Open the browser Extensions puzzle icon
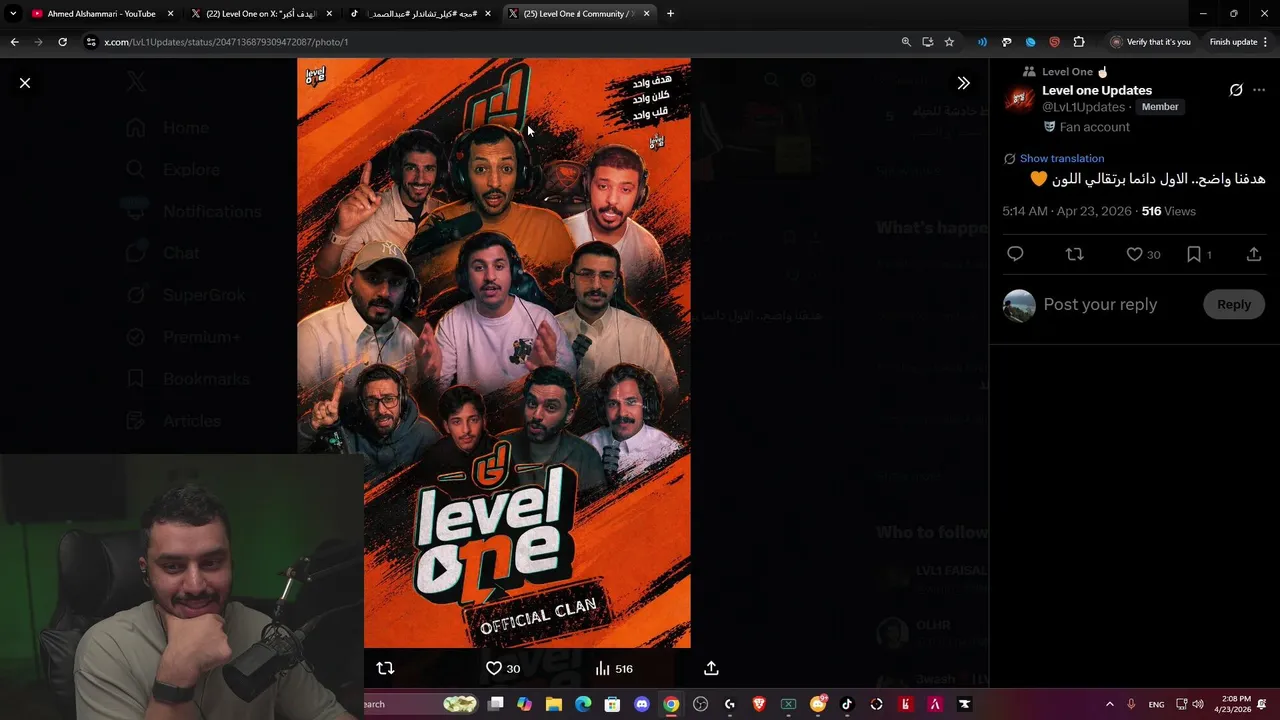 (x=1078, y=42)
